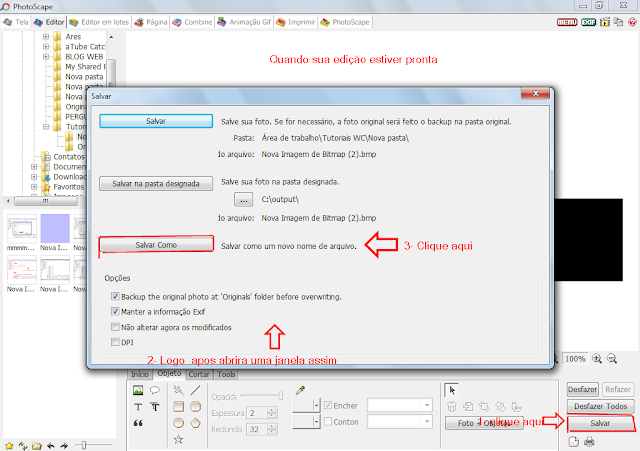Open the upper color swatch picker
This screenshot has width=640, height=451.
[306, 405]
